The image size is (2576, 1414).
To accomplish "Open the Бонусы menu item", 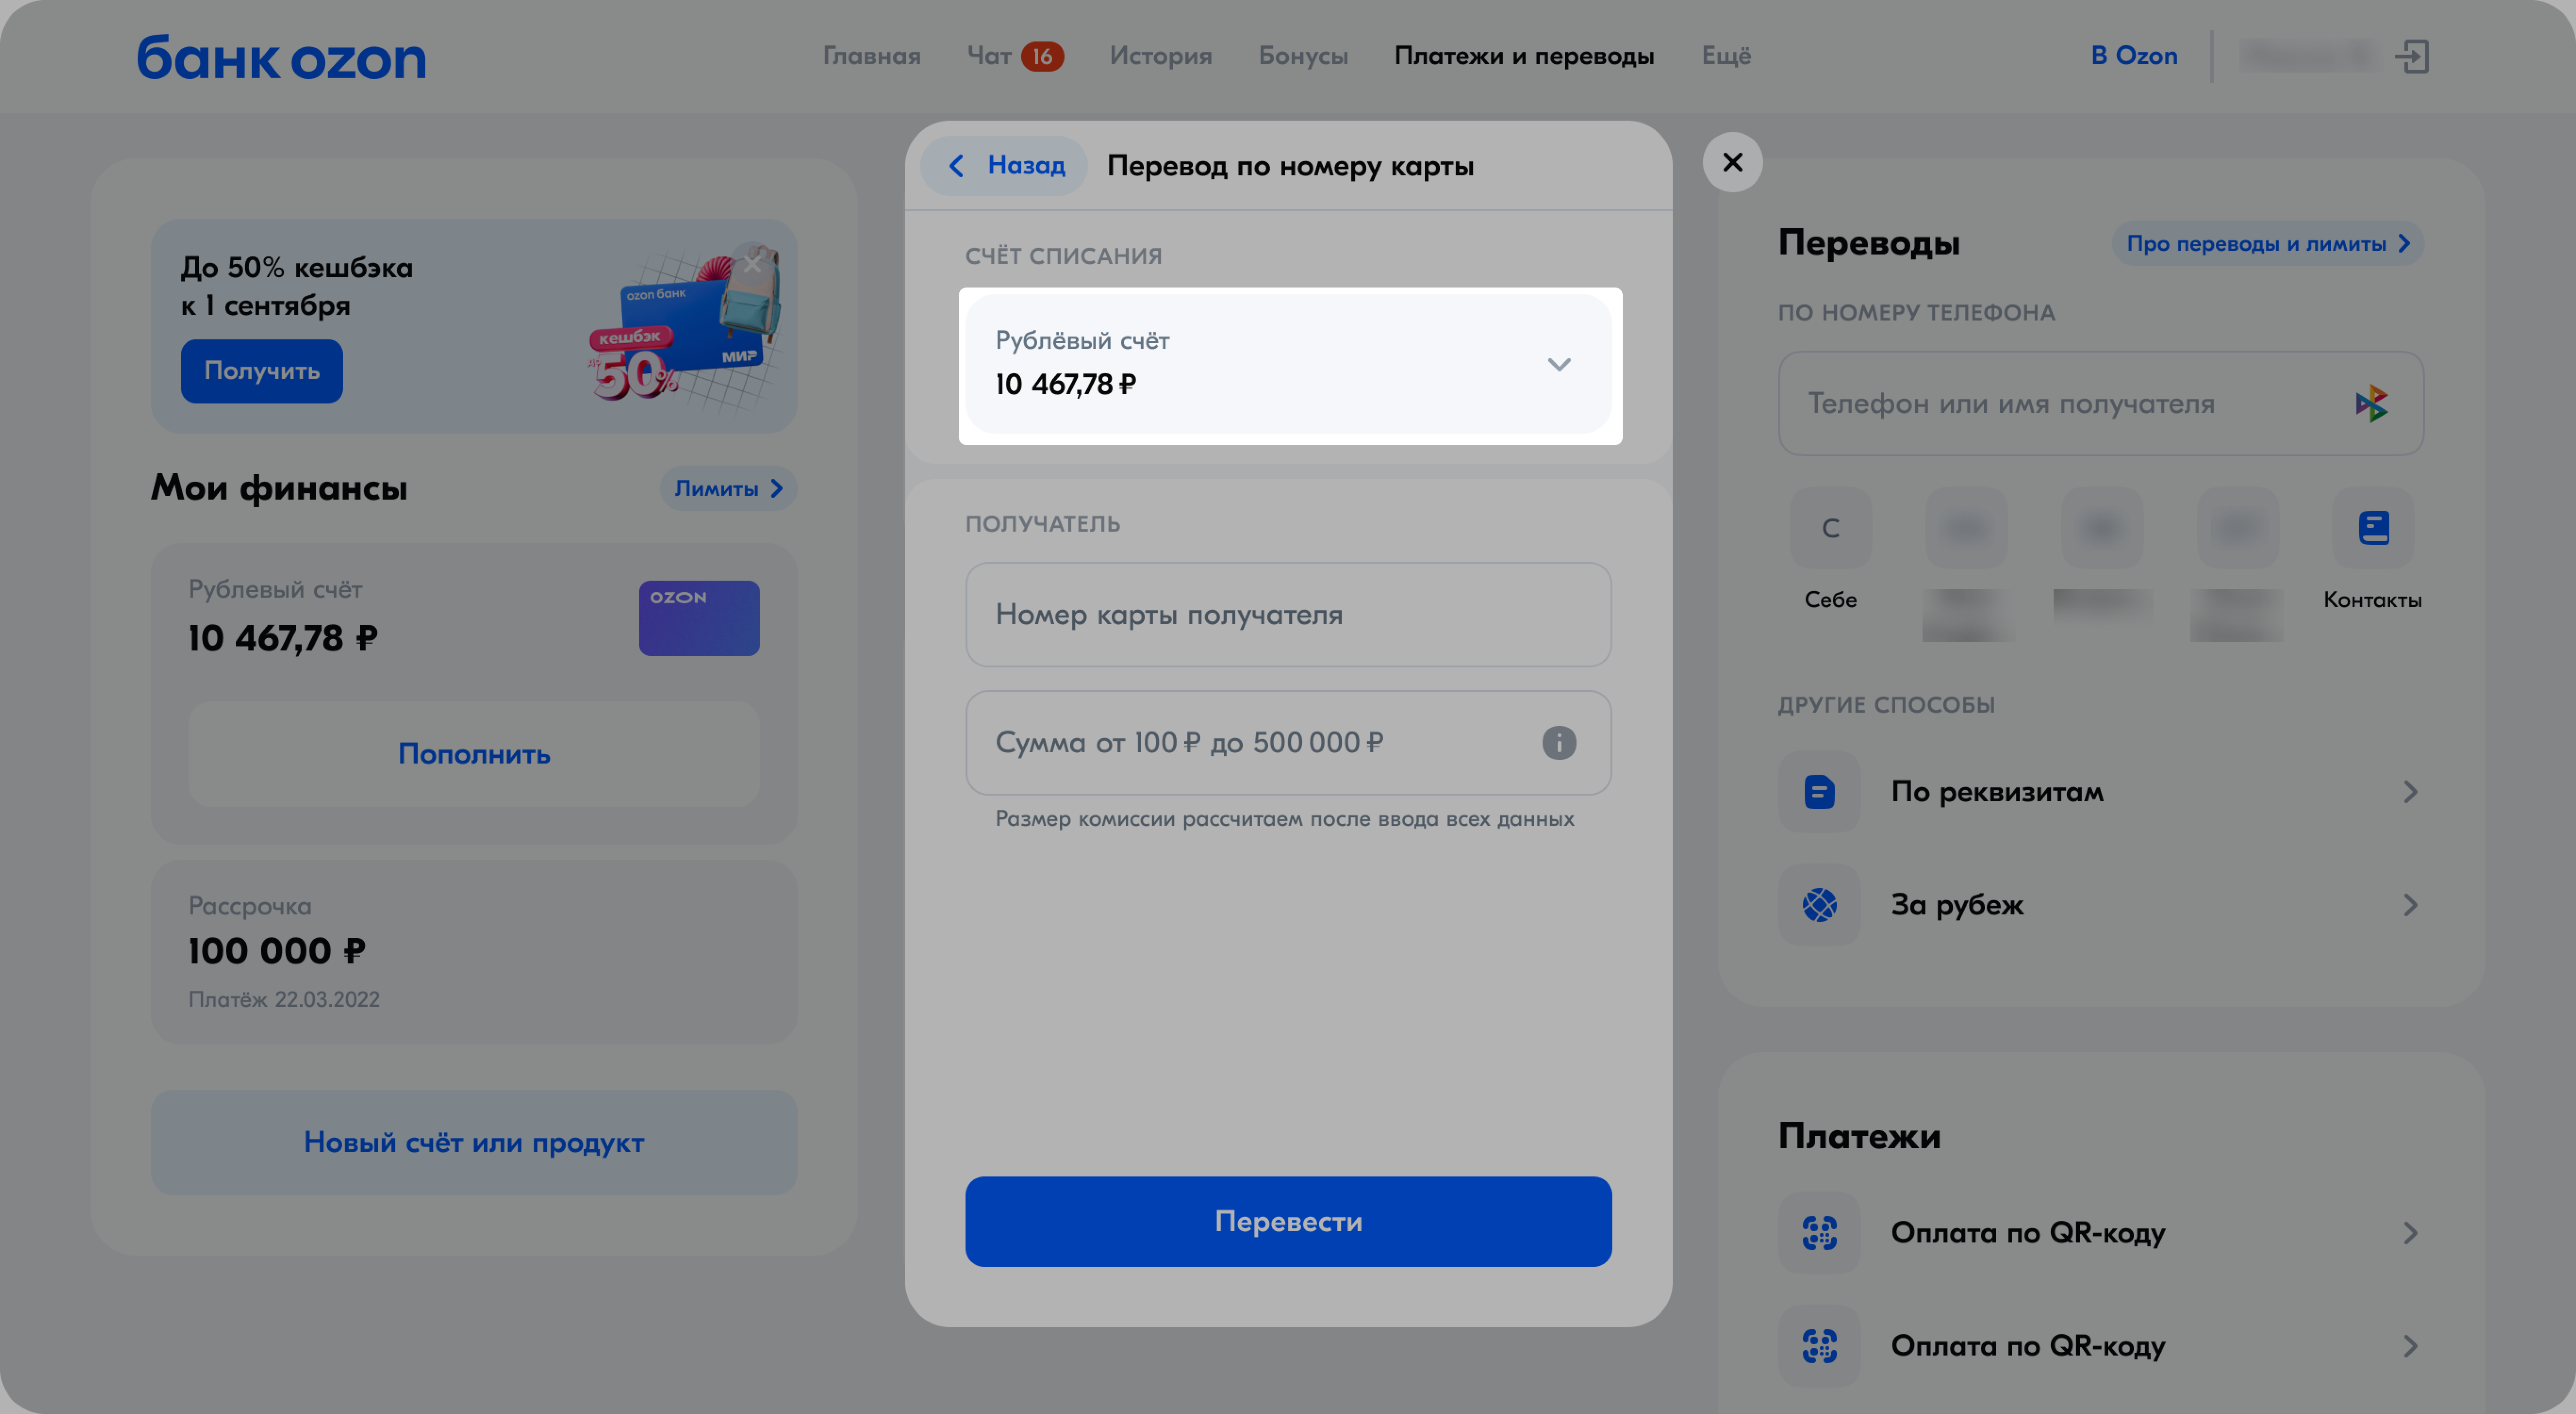I will (x=1303, y=56).
